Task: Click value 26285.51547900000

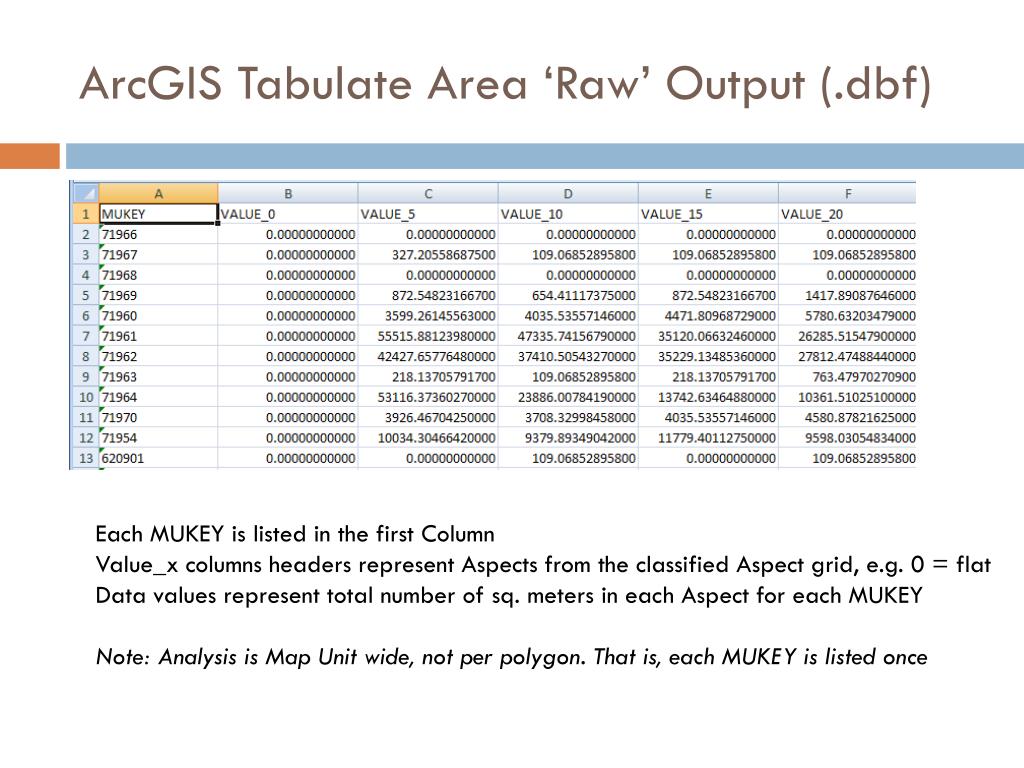Action: point(848,336)
